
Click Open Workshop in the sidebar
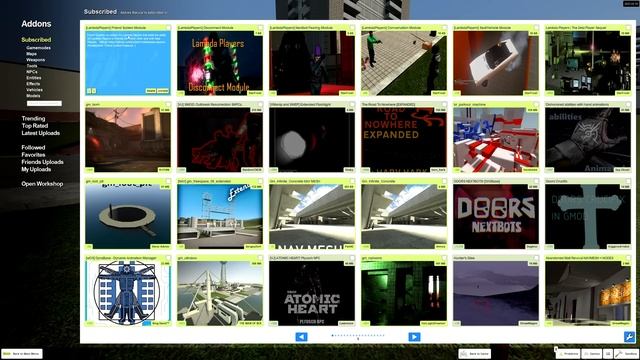click(x=42, y=184)
